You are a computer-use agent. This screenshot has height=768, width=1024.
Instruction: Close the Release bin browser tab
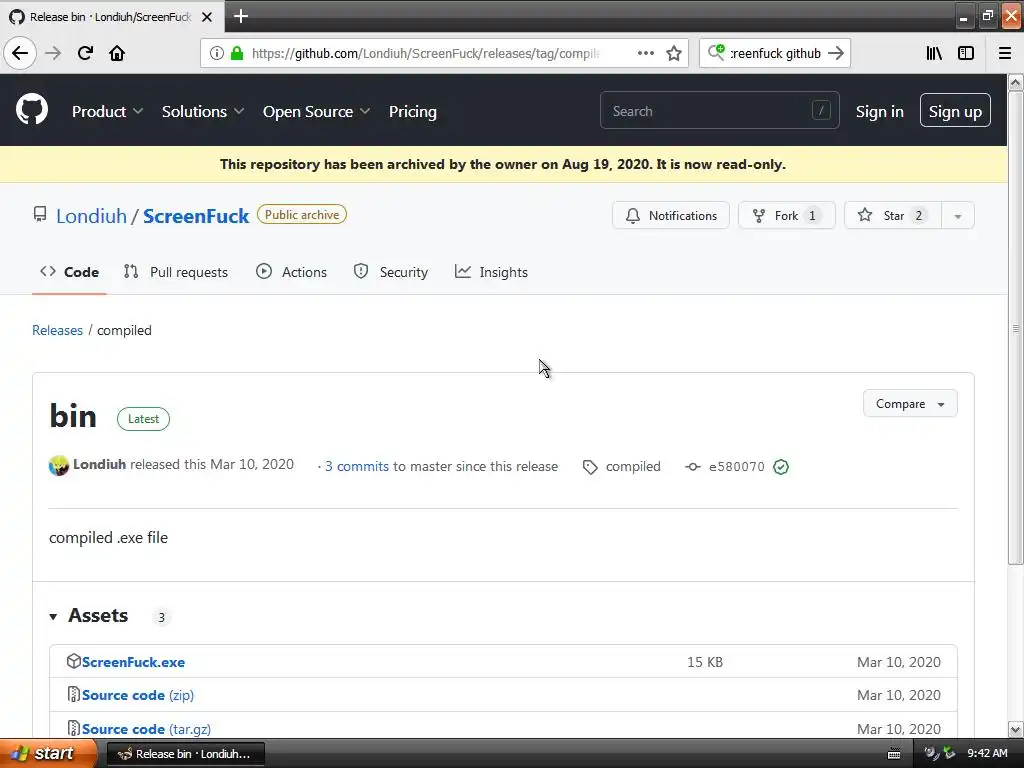click(x=207, y=17)
